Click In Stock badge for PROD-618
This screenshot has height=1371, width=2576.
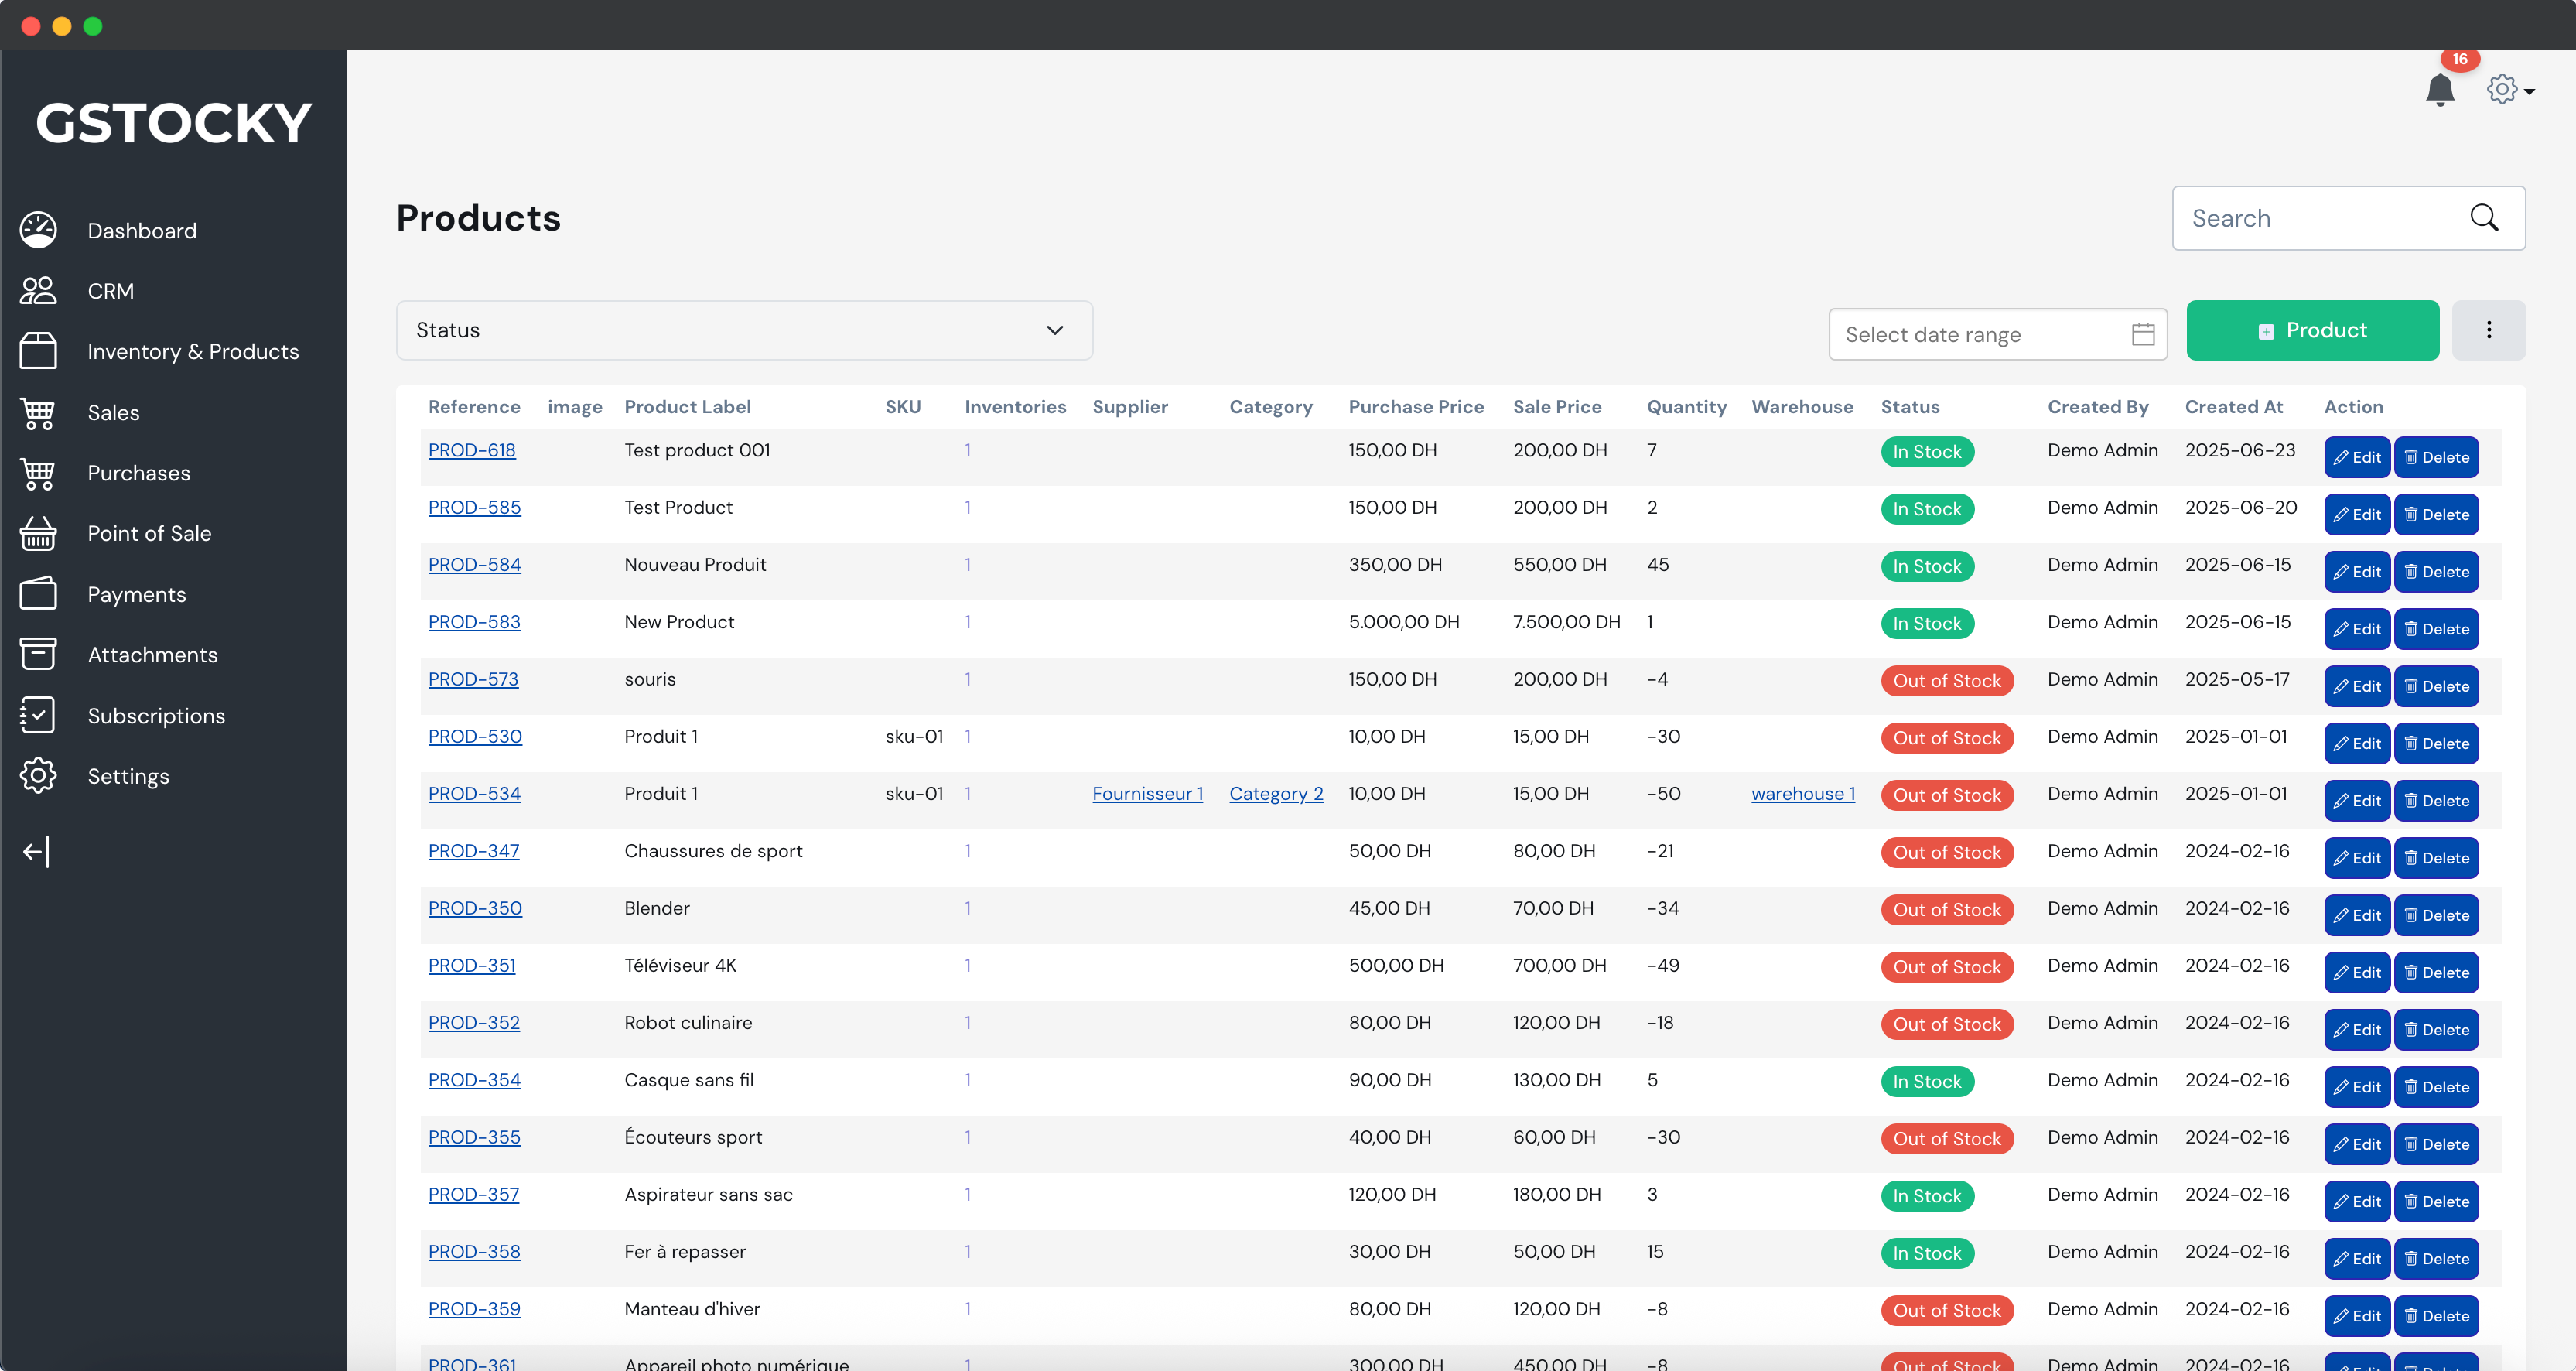coord(1927,452)
